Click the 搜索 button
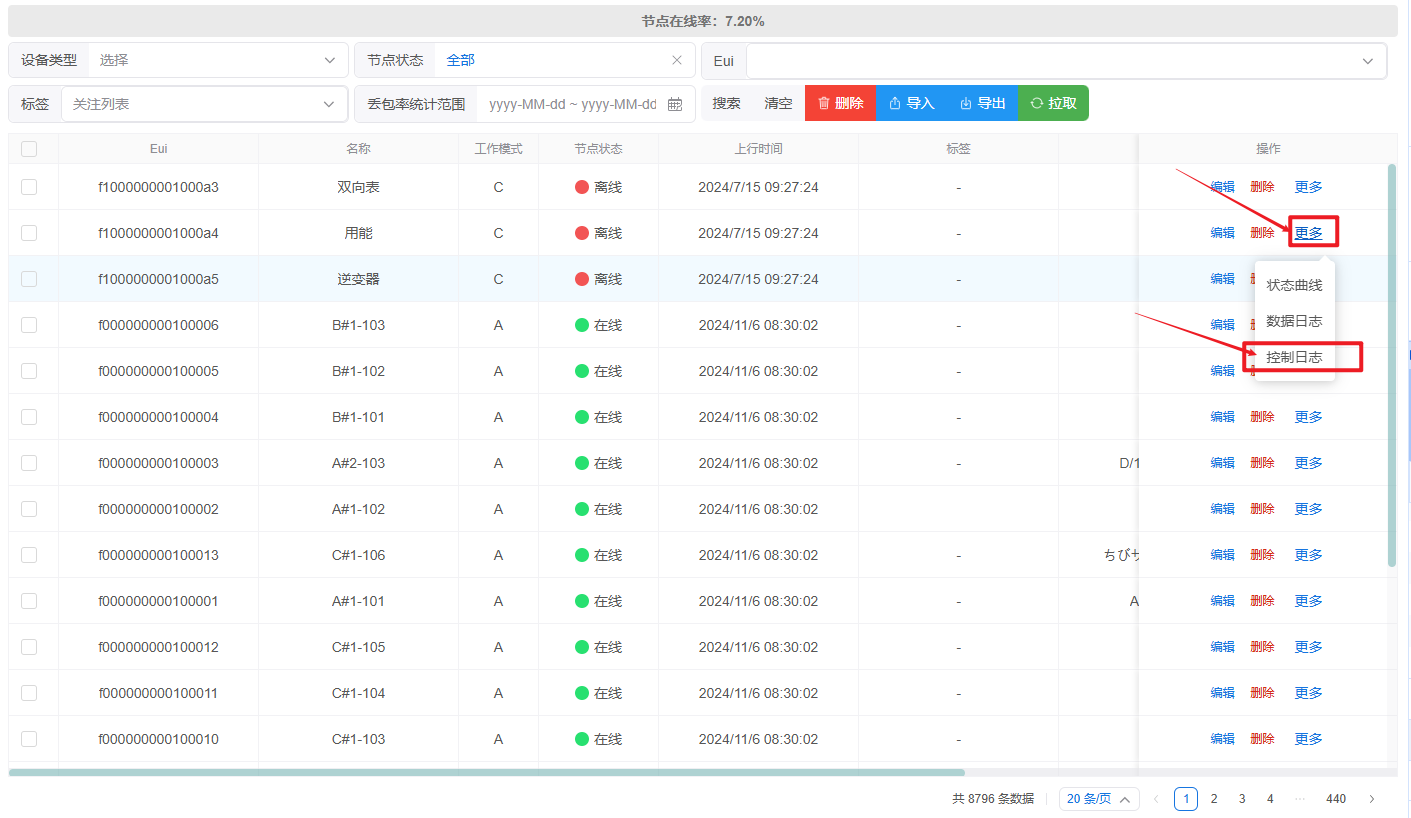 click(x=727, y=103)
